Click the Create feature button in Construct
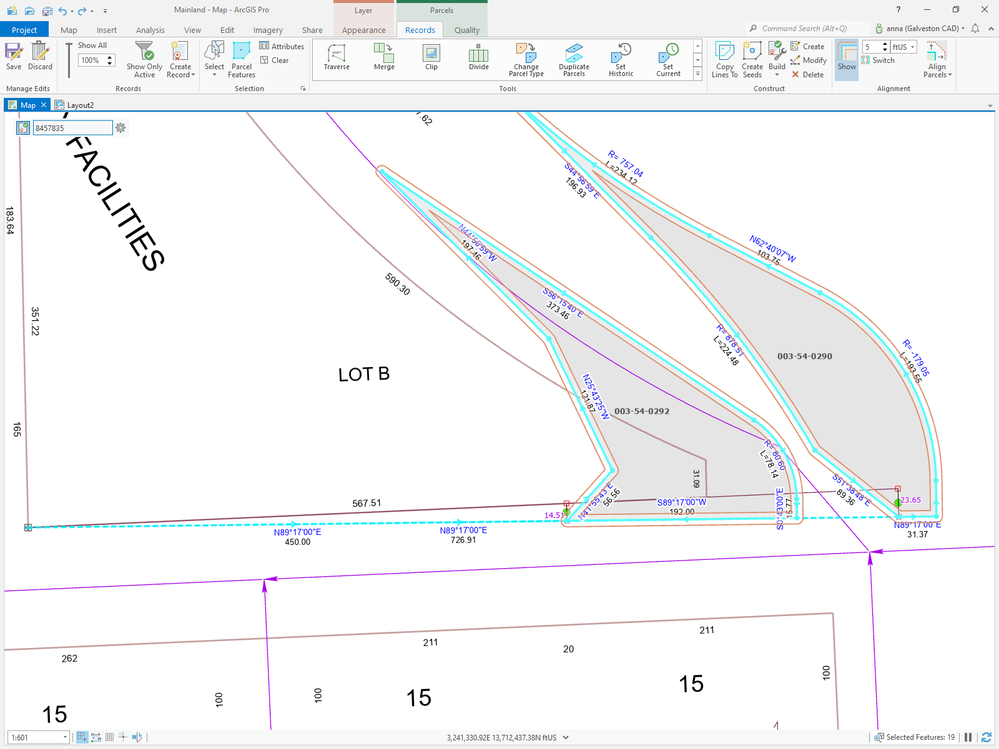The width and height of the screenshot is (999, 749). pos(807,46)
